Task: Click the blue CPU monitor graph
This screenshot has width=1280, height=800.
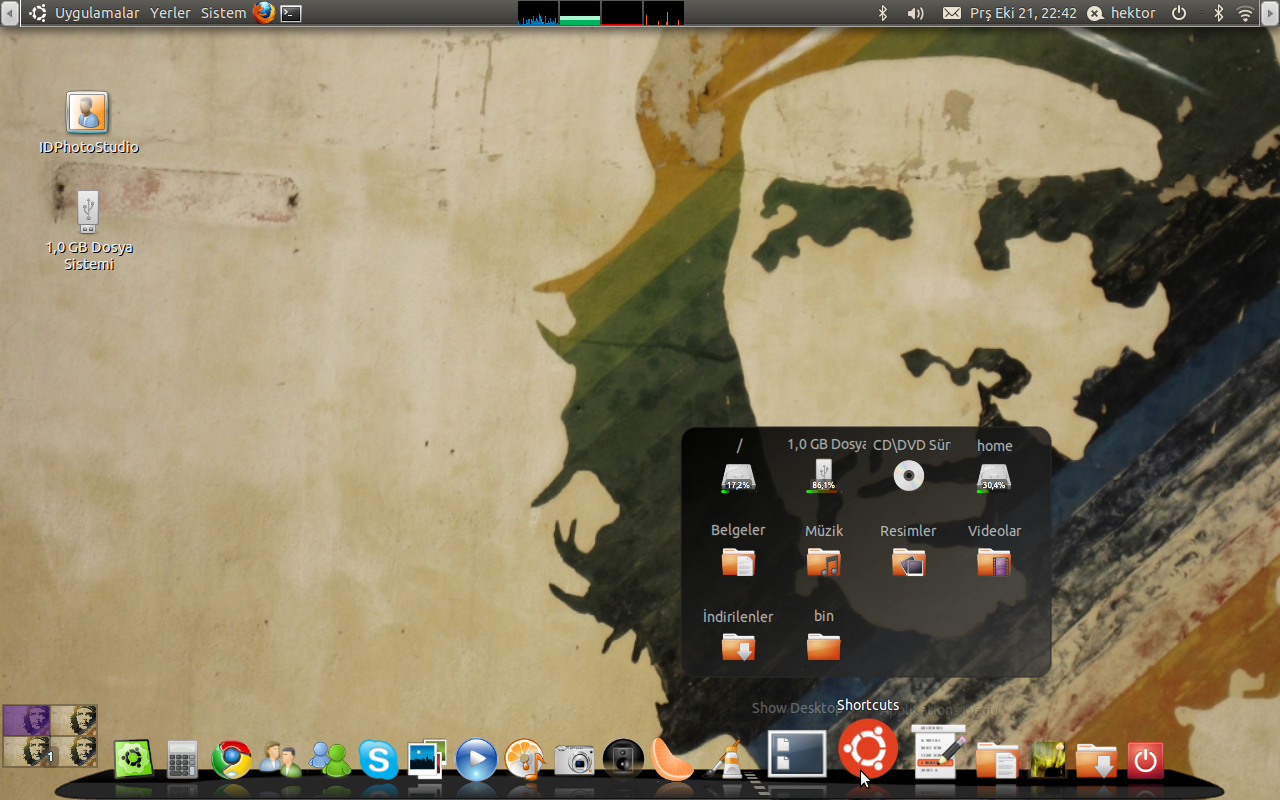Action: (x=538, y=13)
